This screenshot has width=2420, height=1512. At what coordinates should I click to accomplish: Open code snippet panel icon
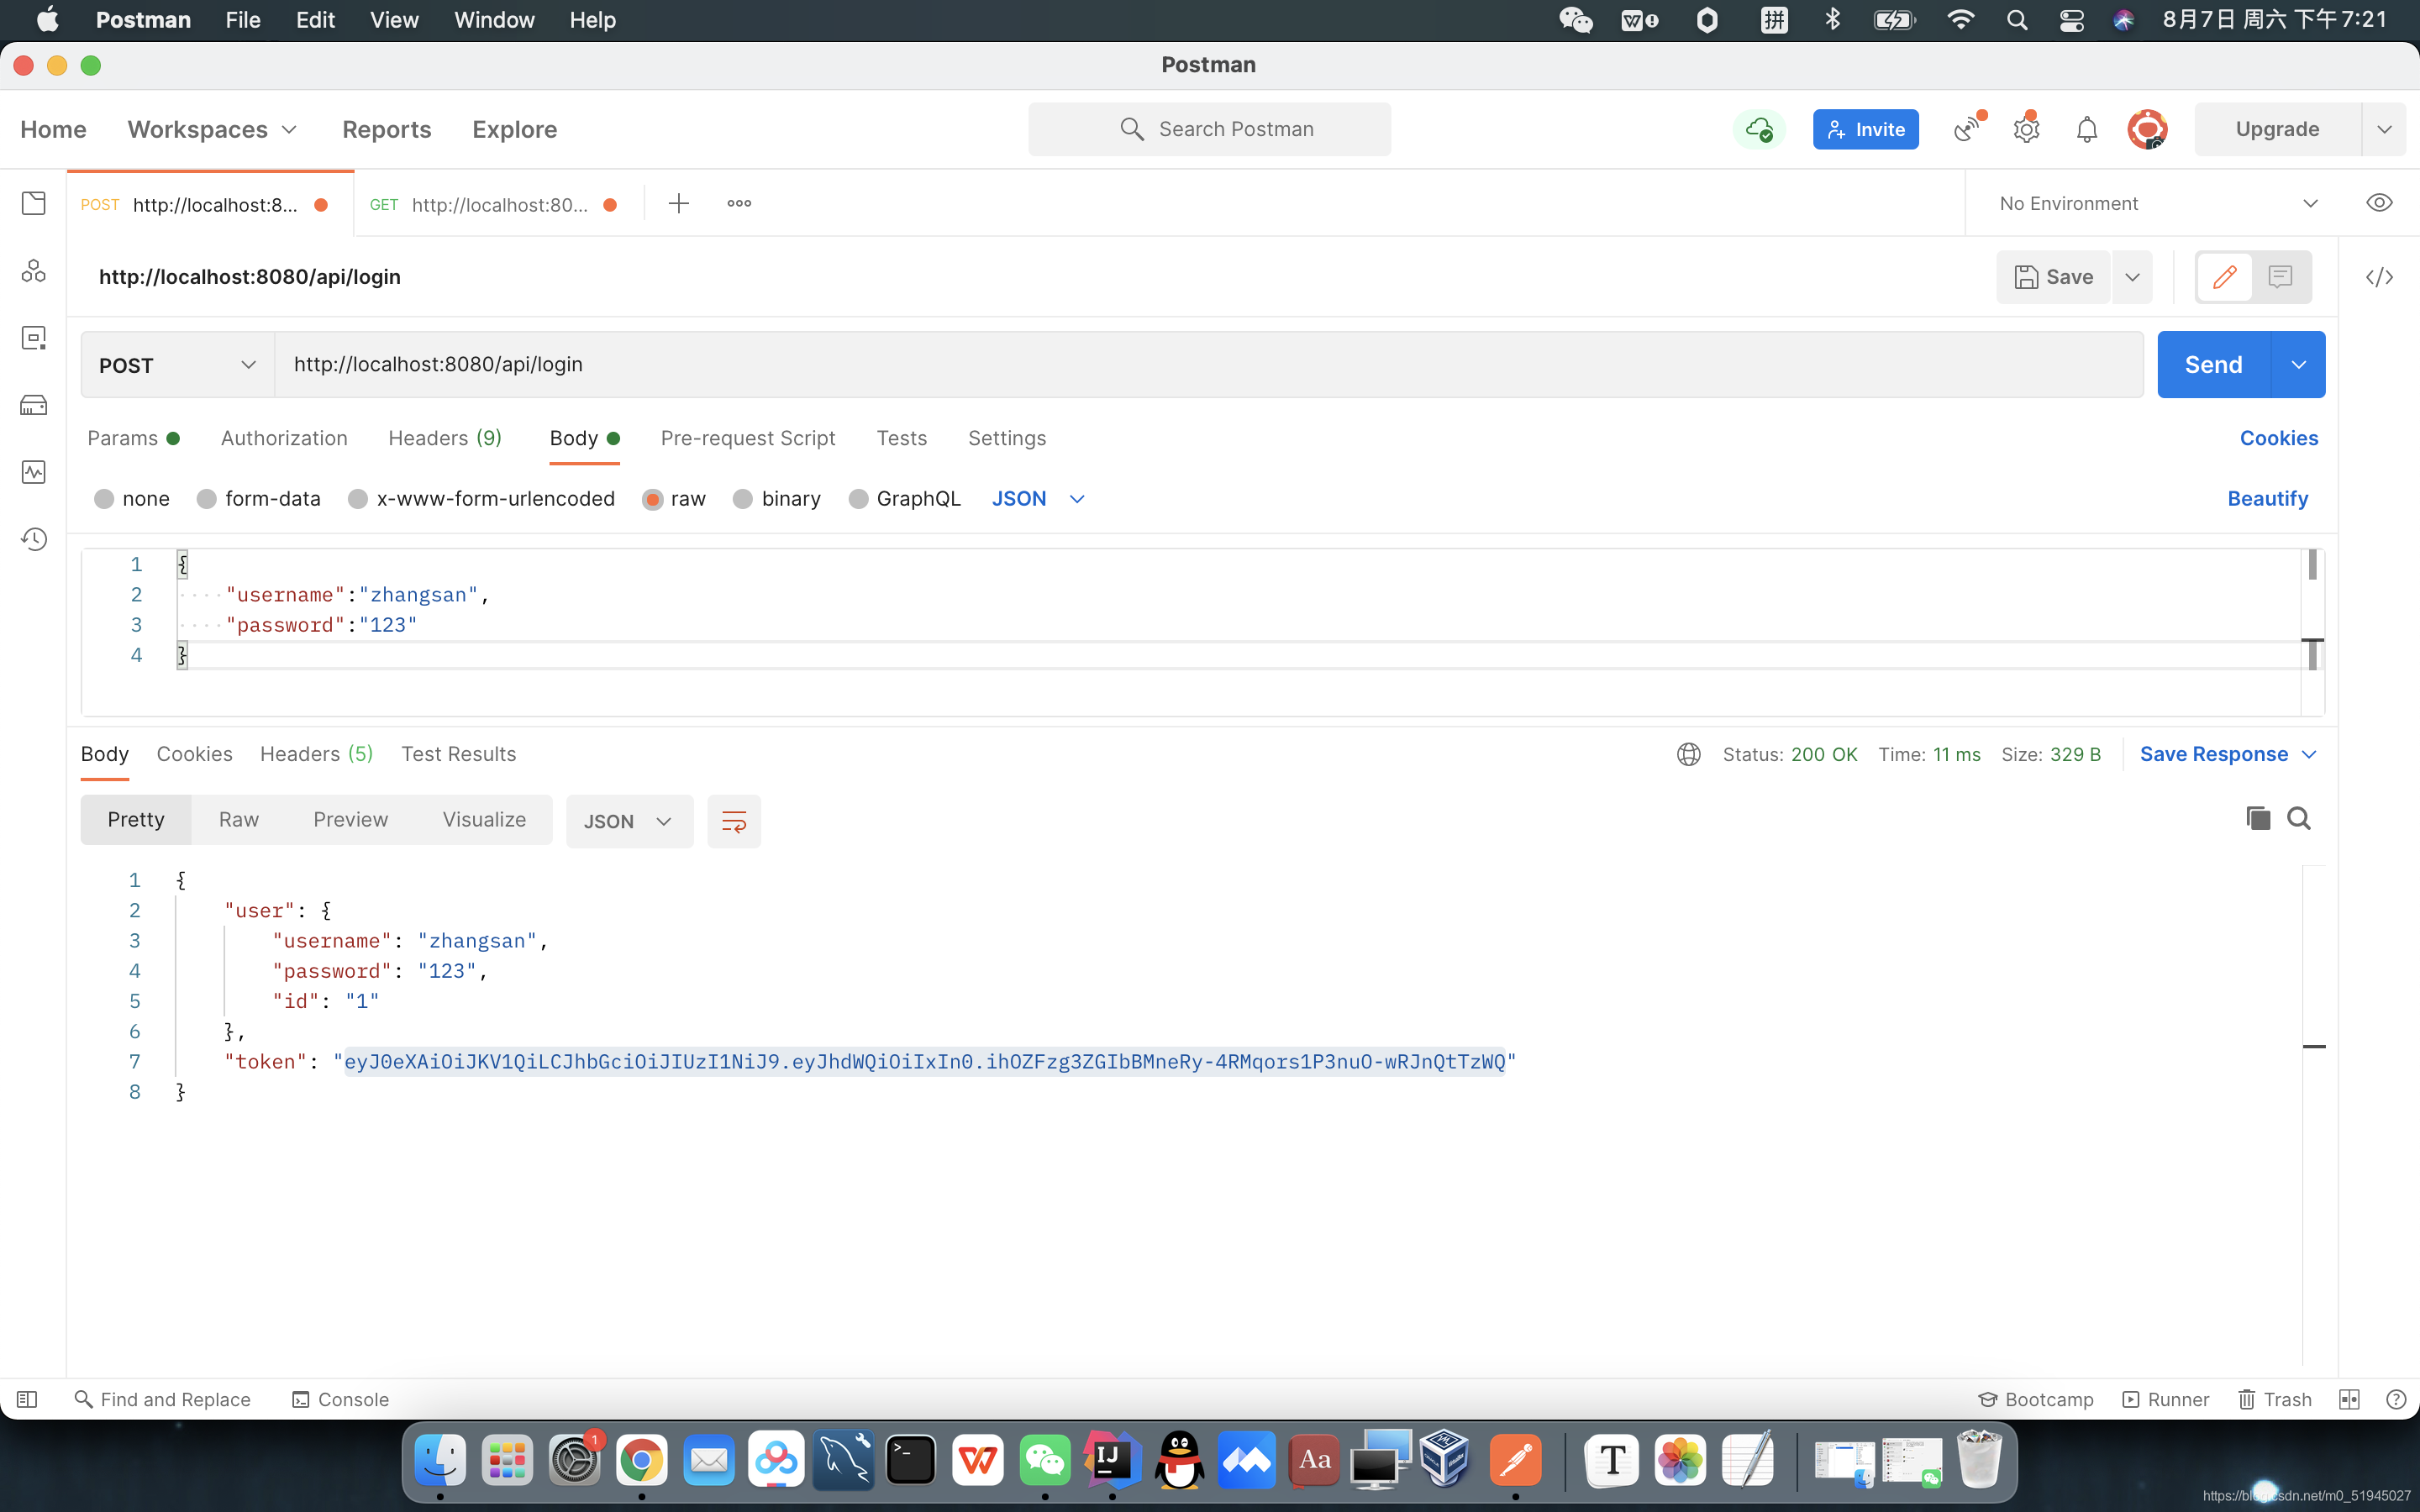click(x=2379, y=277)
